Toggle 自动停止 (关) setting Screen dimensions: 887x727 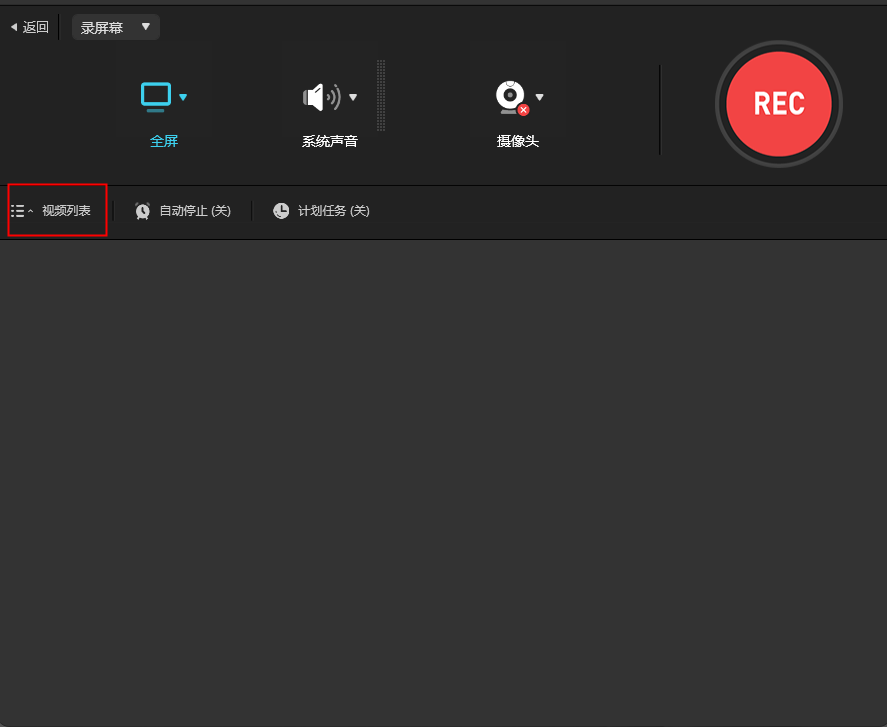pyautogui.click(x=195, y=211)
